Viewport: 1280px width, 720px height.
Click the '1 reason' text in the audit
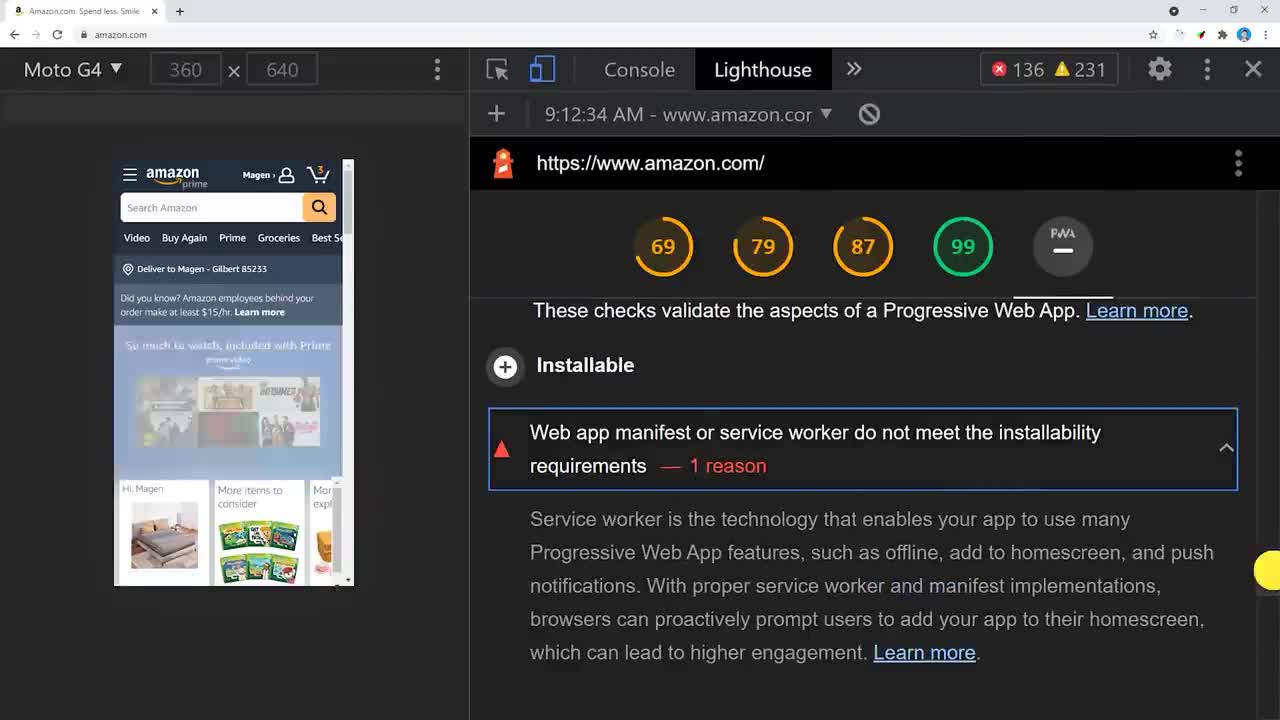pyautogui.click(x=728, y=466)
